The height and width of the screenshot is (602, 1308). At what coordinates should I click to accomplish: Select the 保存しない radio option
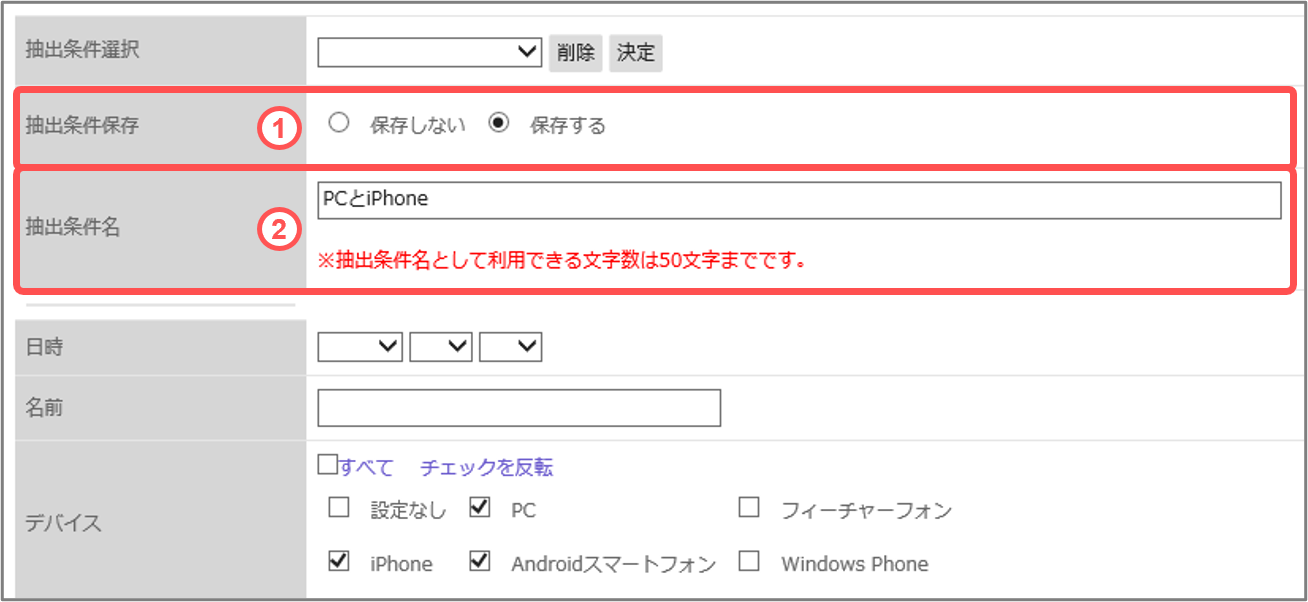[x=339, y=123]
